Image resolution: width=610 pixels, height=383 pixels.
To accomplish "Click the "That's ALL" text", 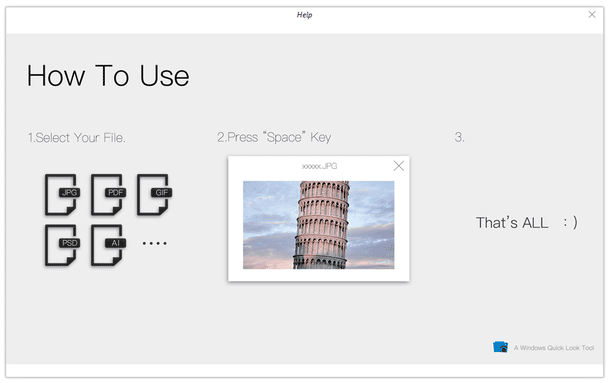I will pos(512,223).
